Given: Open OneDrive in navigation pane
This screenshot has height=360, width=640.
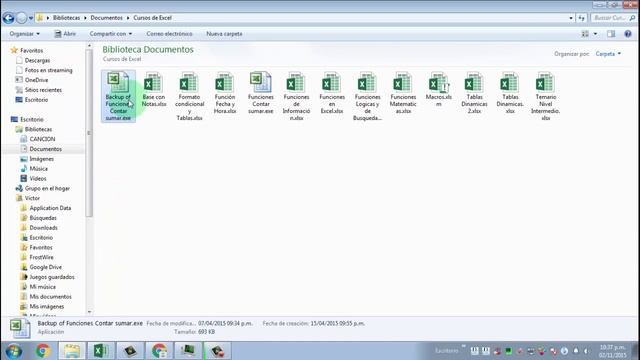Looking at the screenshot, I should coord(36,80).
